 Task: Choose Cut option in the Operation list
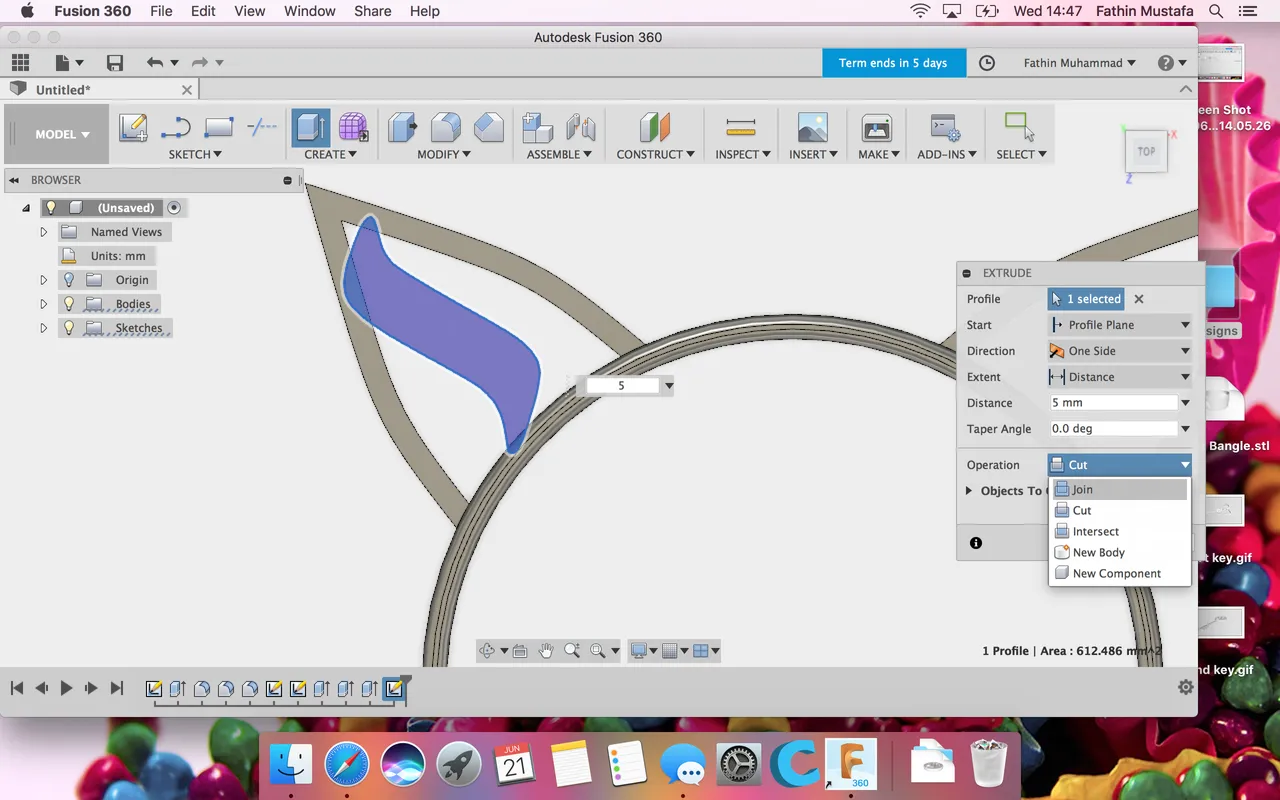click(x=1119, y=510)
